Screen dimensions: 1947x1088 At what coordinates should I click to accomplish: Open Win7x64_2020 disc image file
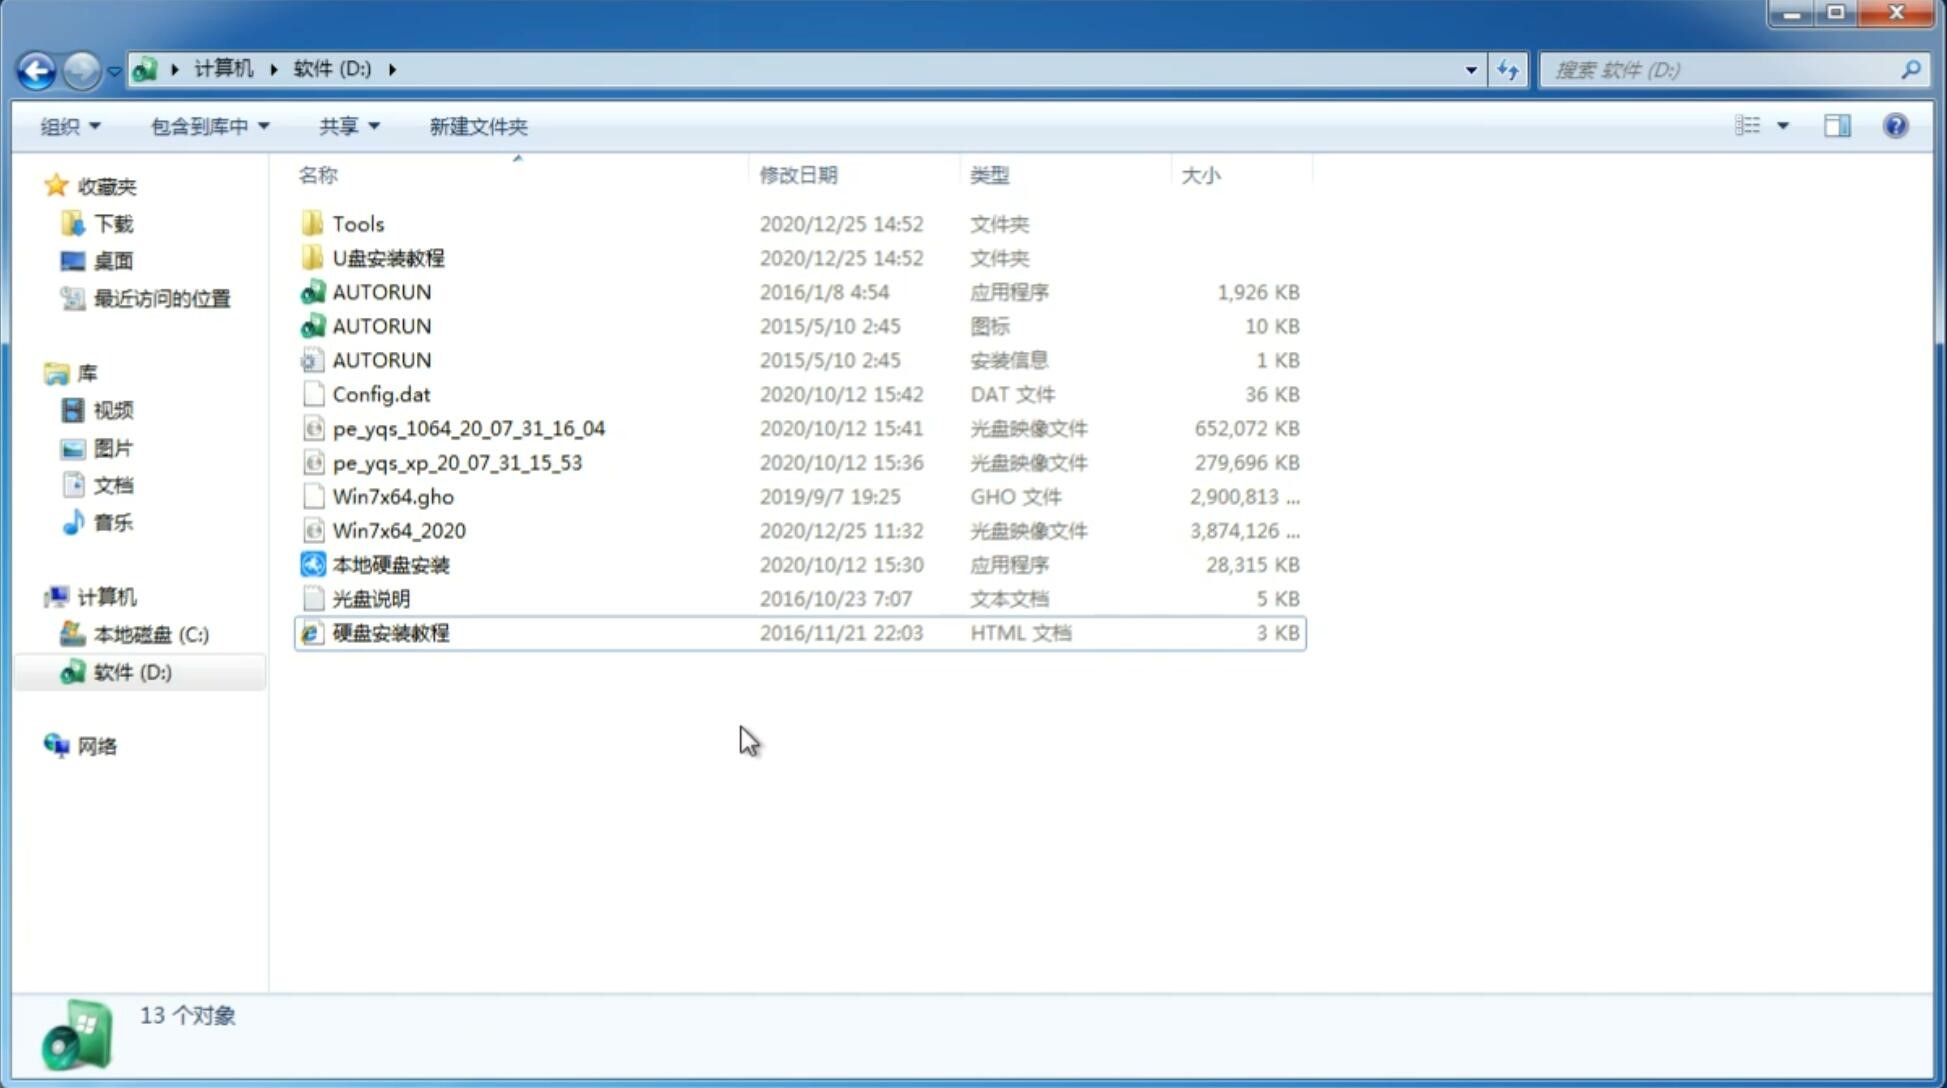tap(397, 529)
